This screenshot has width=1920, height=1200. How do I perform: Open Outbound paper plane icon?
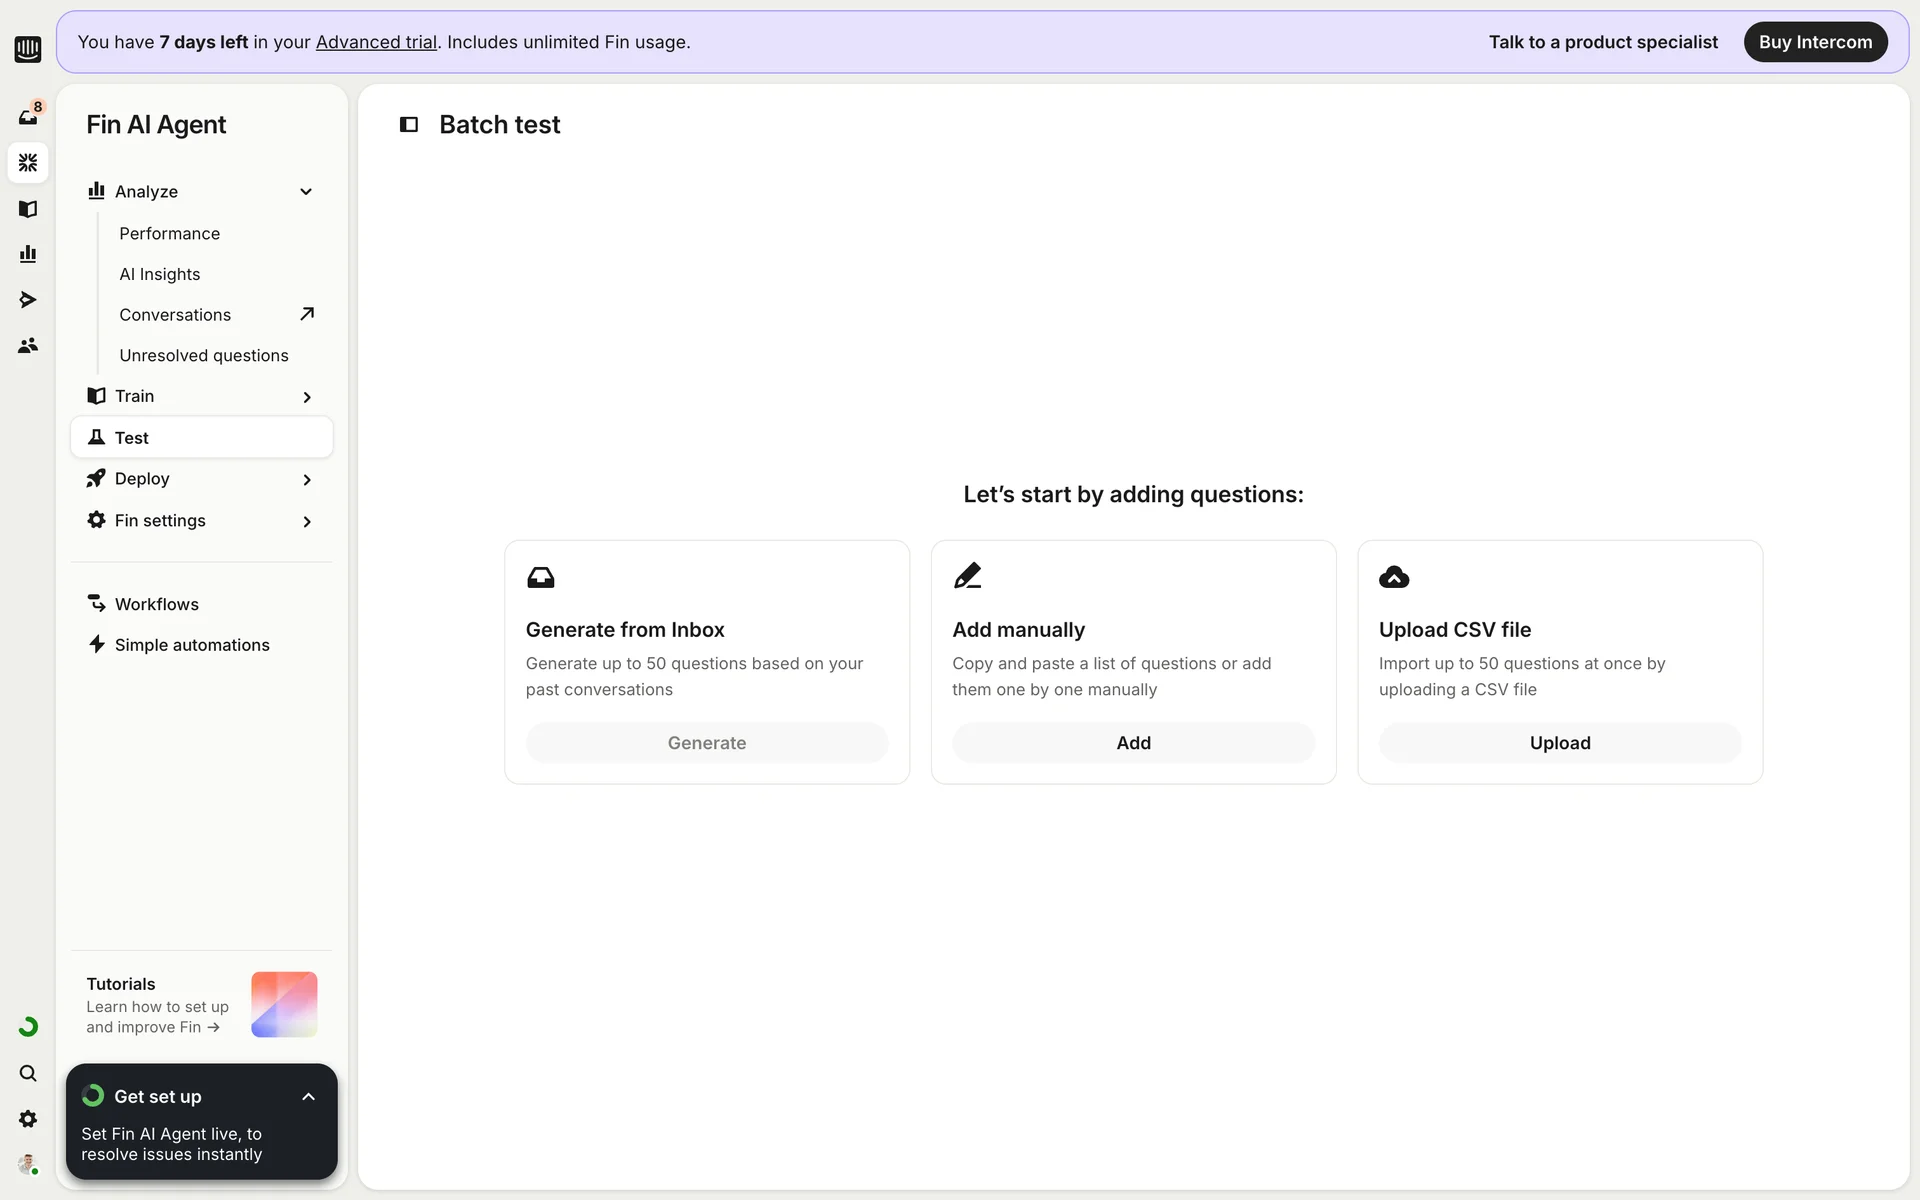[28, 300]
